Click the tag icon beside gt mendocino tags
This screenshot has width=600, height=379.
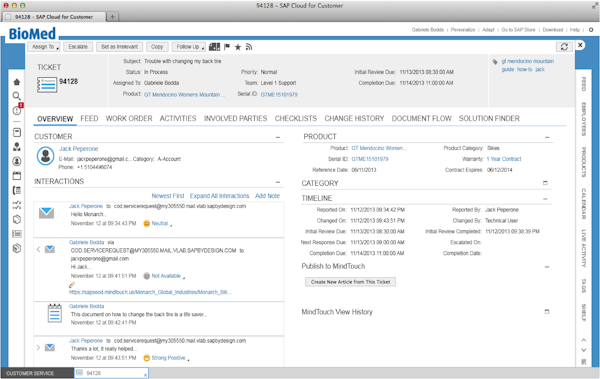(x=495, y=62)
